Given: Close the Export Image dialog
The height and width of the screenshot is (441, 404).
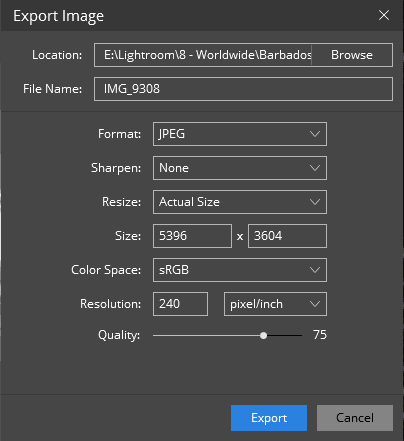Looking at the screenshot, I should point(384,15).
